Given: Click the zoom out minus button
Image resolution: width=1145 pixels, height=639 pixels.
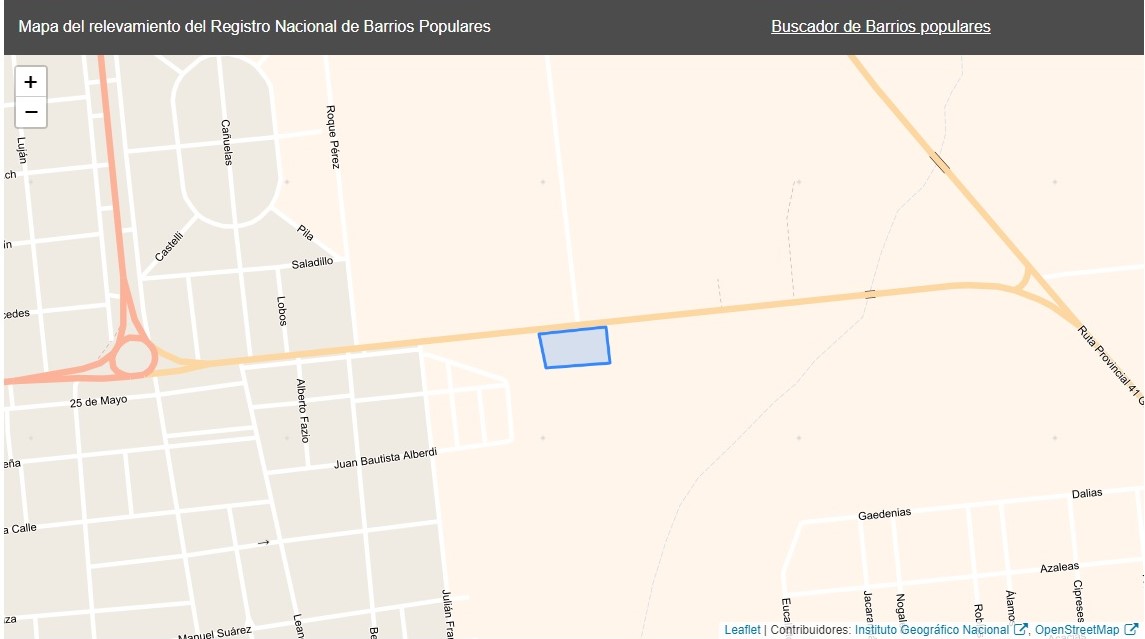Looking at the screenshot, I should (x=31, y=112).
